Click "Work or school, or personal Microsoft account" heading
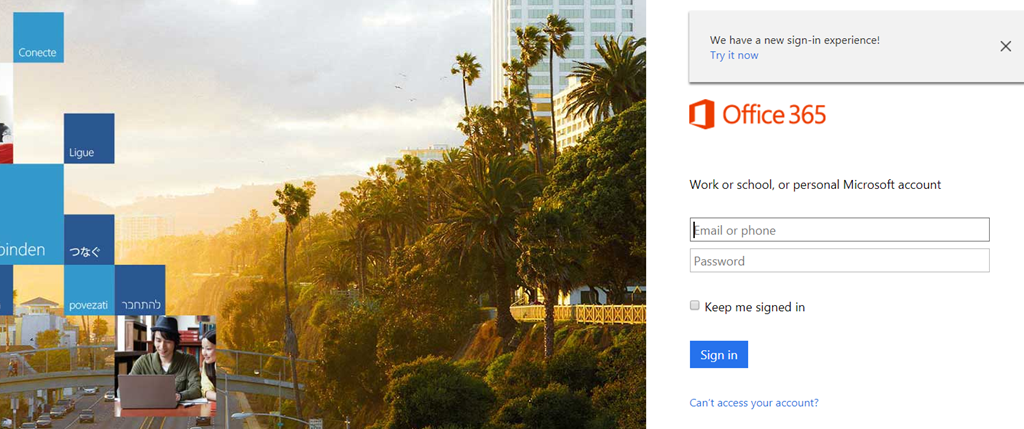The image size is (1024, 429). (x=815, y=185)
